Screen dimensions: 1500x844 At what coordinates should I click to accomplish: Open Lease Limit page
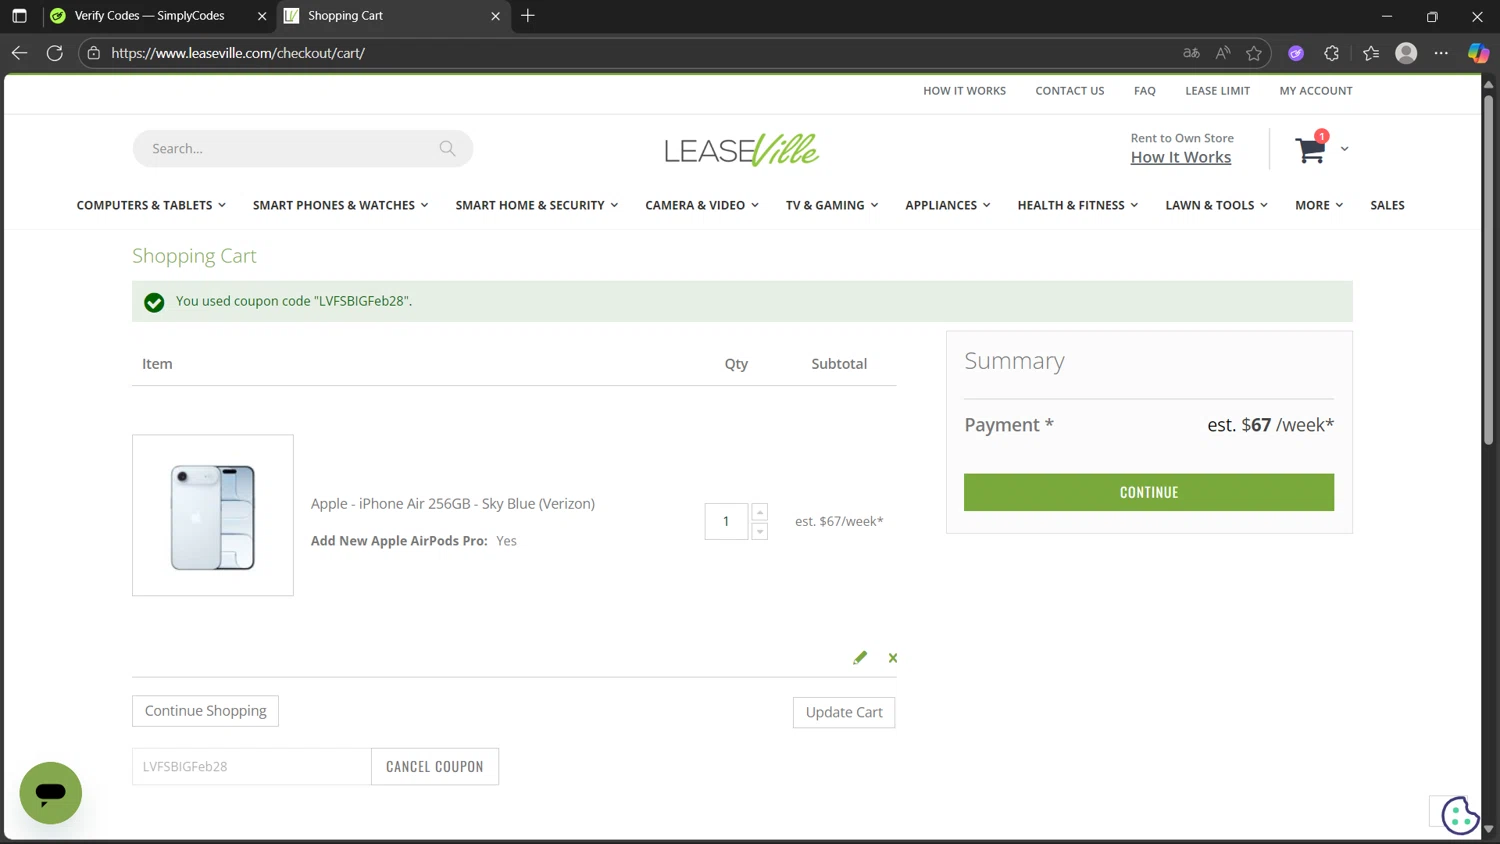click(x=1217, y=91)
